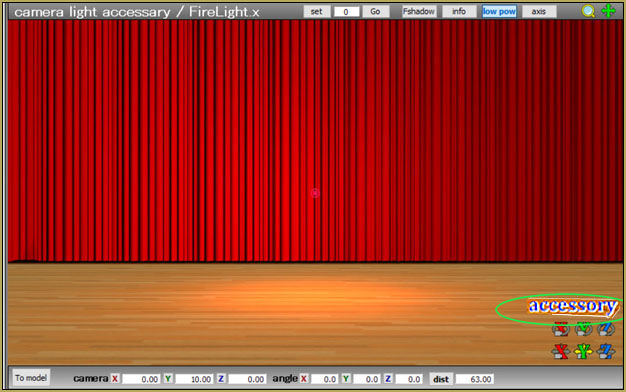626x392 pixels.
Task: Click the green Y rotation icon
Action: pos(583,329)
